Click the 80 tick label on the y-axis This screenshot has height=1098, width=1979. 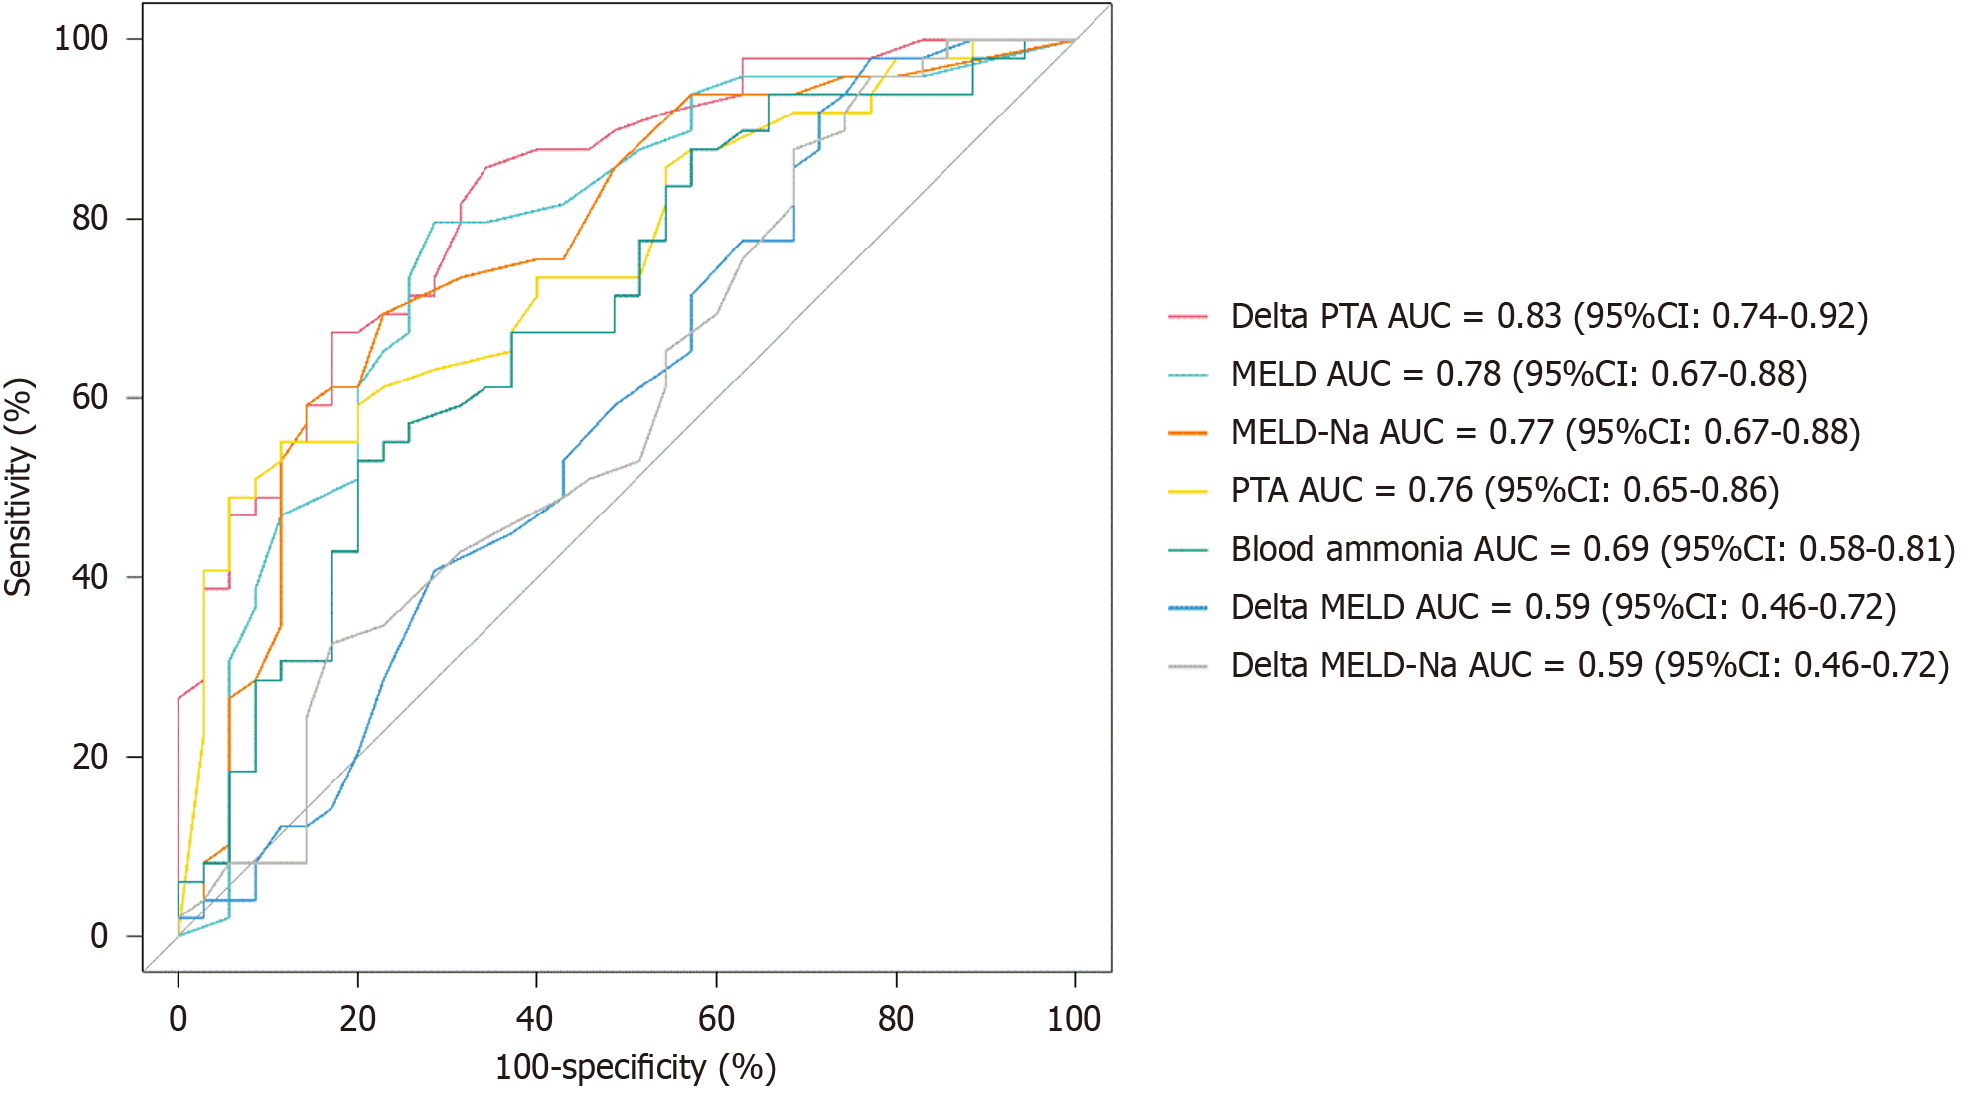coord(90,218)
